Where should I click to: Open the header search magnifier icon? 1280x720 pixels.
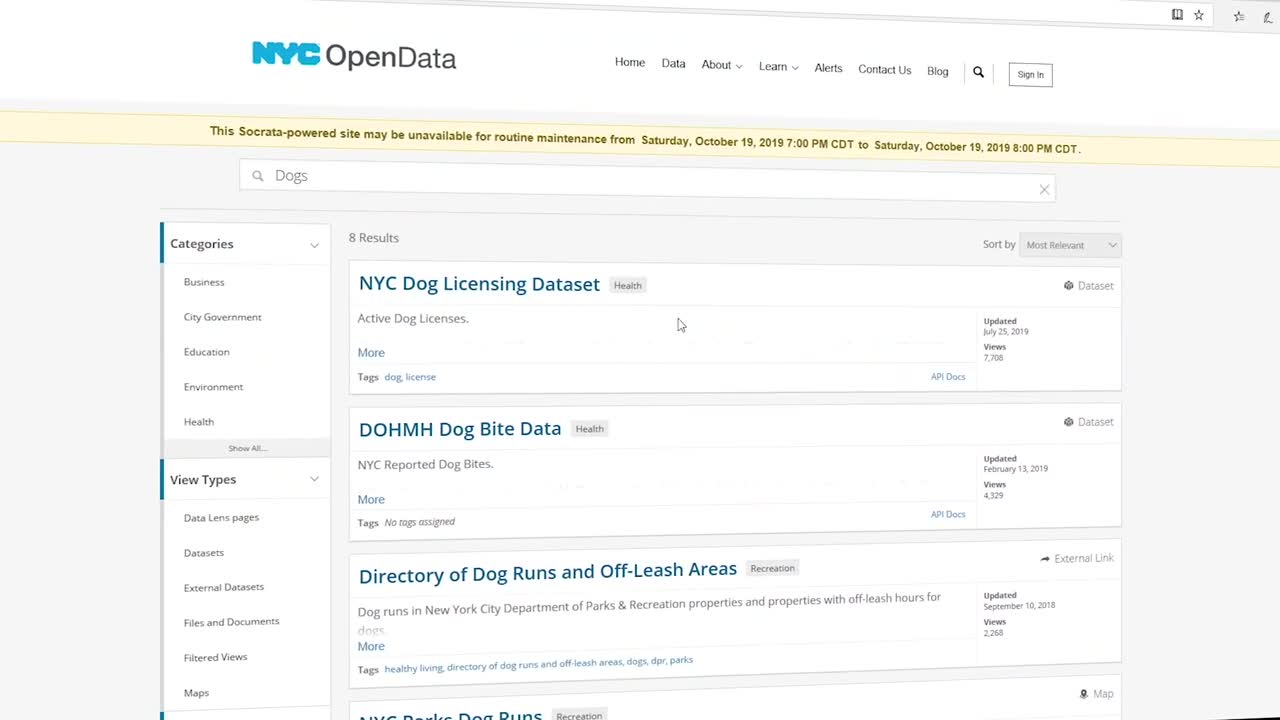978,72
